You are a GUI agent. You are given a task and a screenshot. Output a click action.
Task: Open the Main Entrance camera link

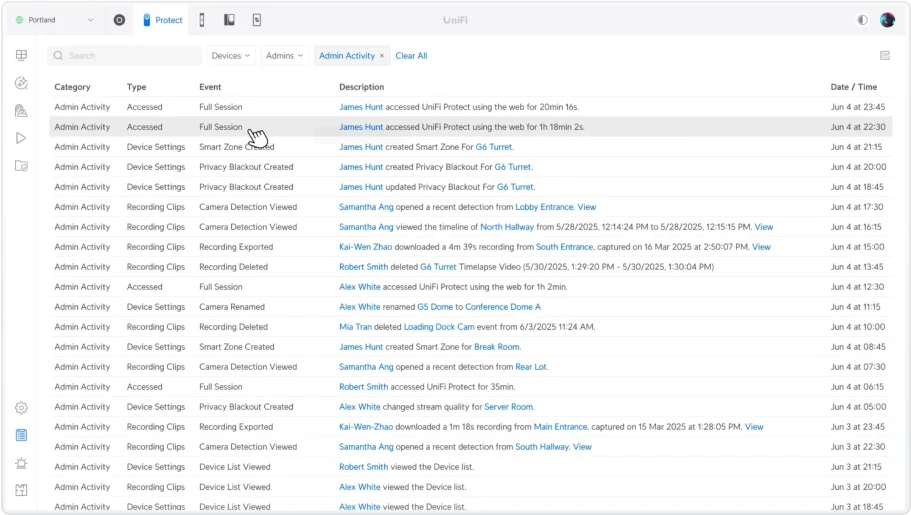click(561, 427)
